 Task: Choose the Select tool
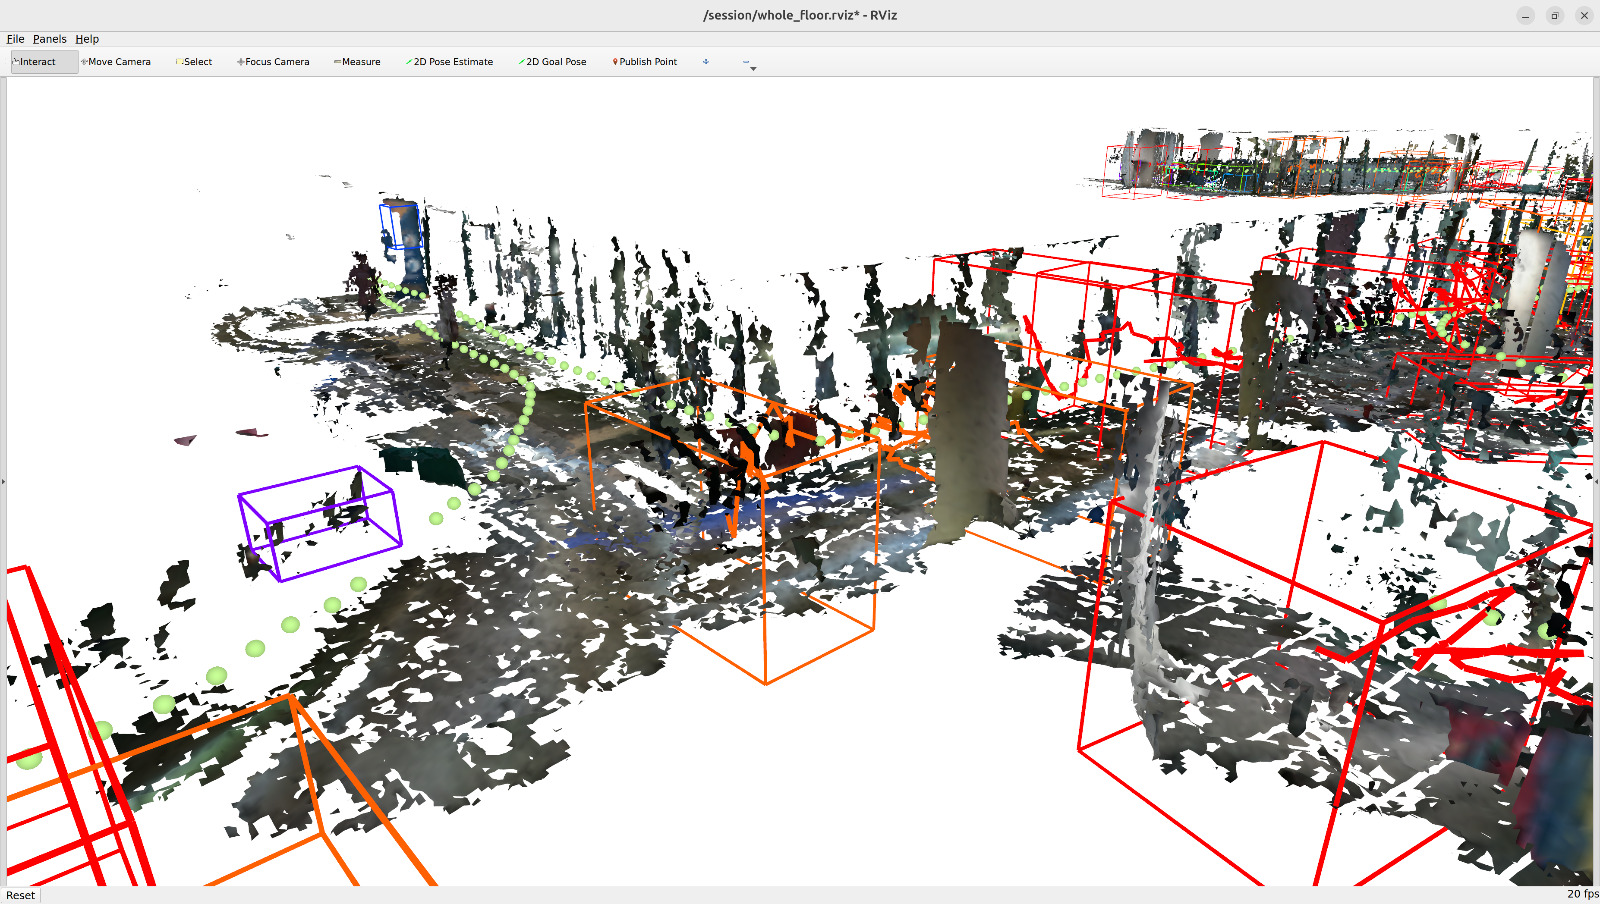194,62
